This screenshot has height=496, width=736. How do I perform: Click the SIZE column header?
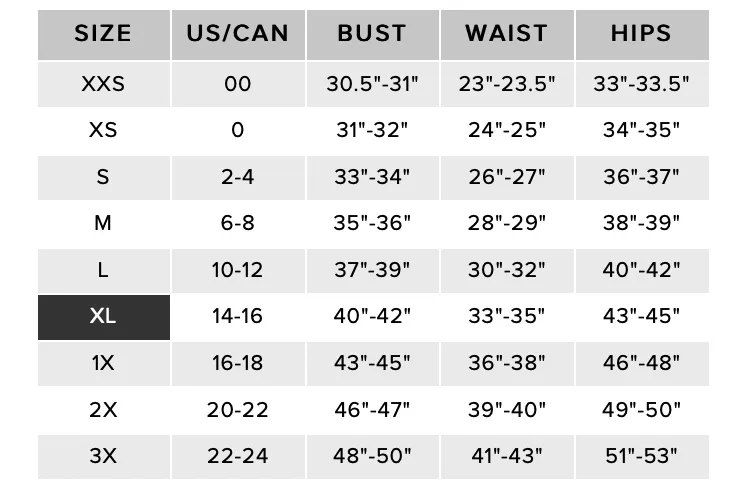(x=104, y=35)
